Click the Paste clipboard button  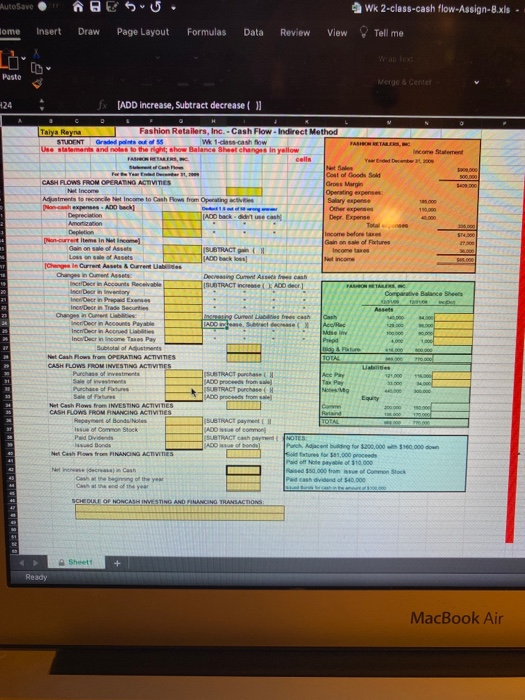(10, 66)
